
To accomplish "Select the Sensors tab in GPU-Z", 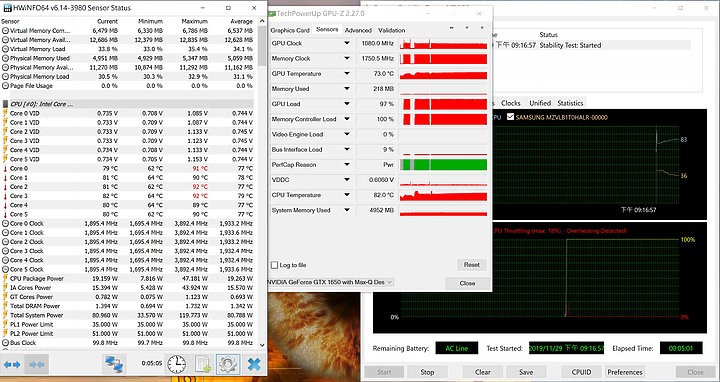I will [327, 29].
